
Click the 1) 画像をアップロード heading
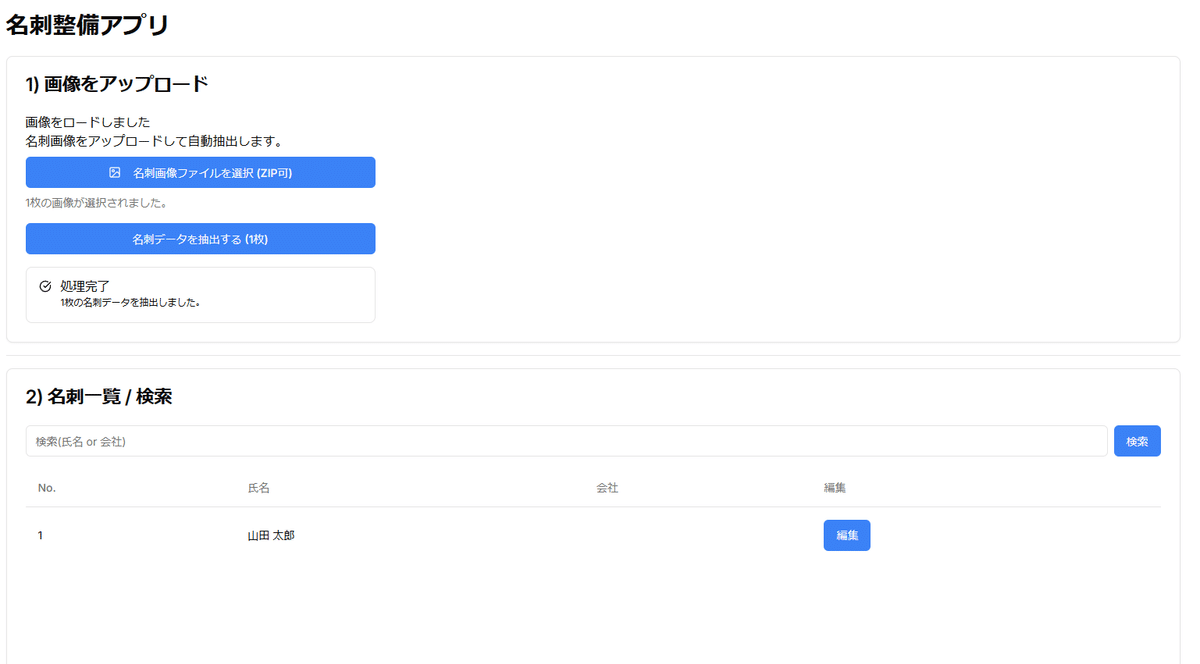(x=117, y=84)
